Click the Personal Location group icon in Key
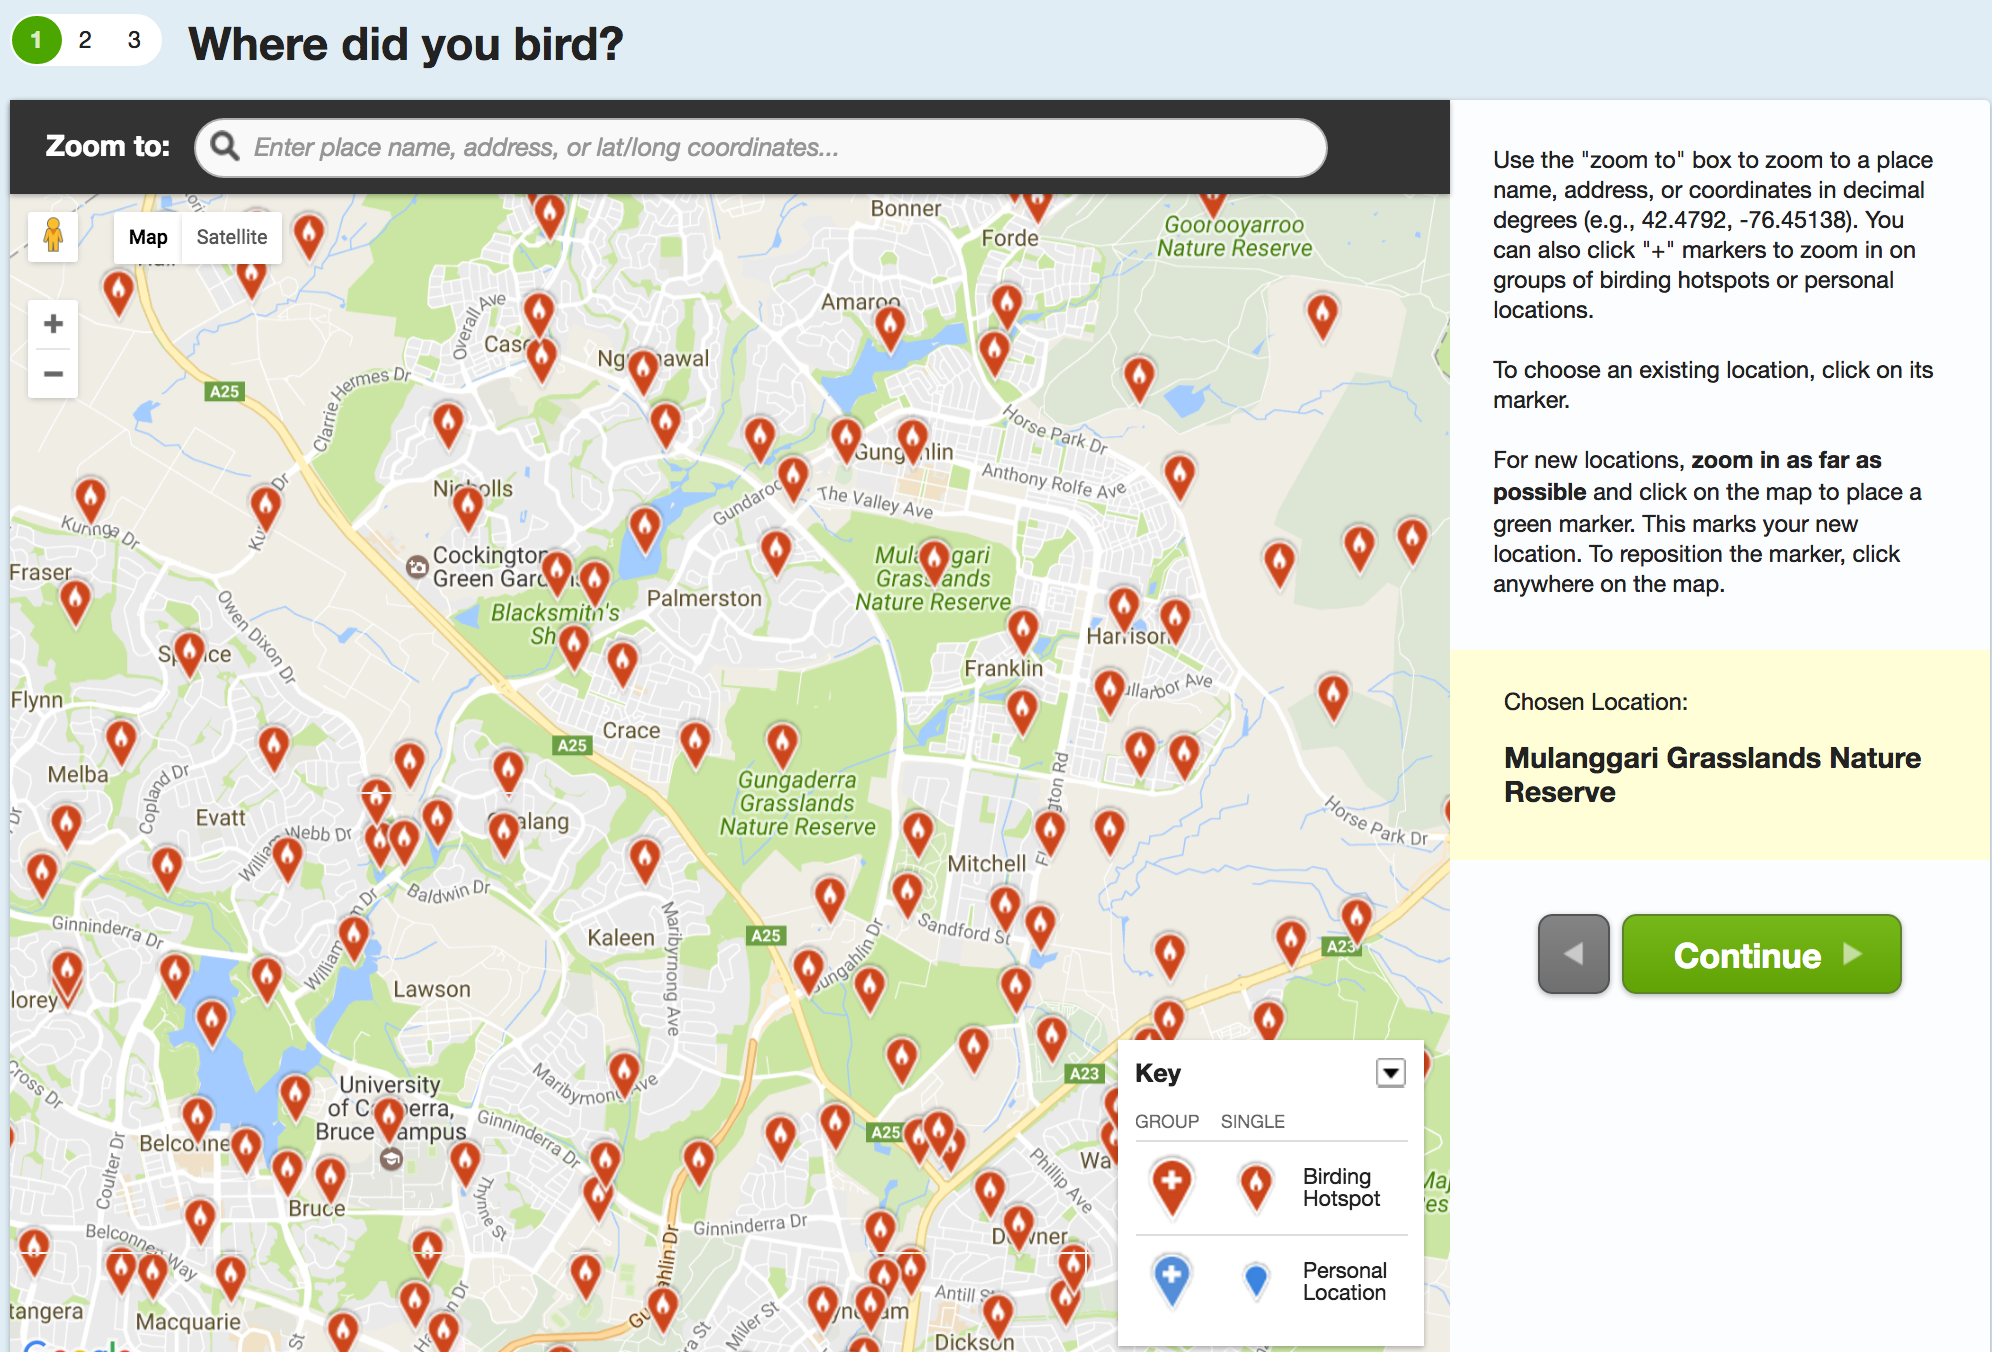This screenshot has height=1352, width=1992. pyautogui.click(x=1171, y=1280)
